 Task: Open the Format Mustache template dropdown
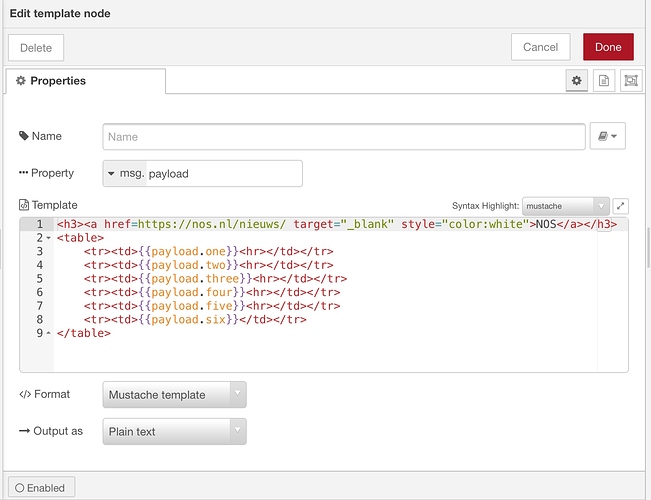point(174,394)
